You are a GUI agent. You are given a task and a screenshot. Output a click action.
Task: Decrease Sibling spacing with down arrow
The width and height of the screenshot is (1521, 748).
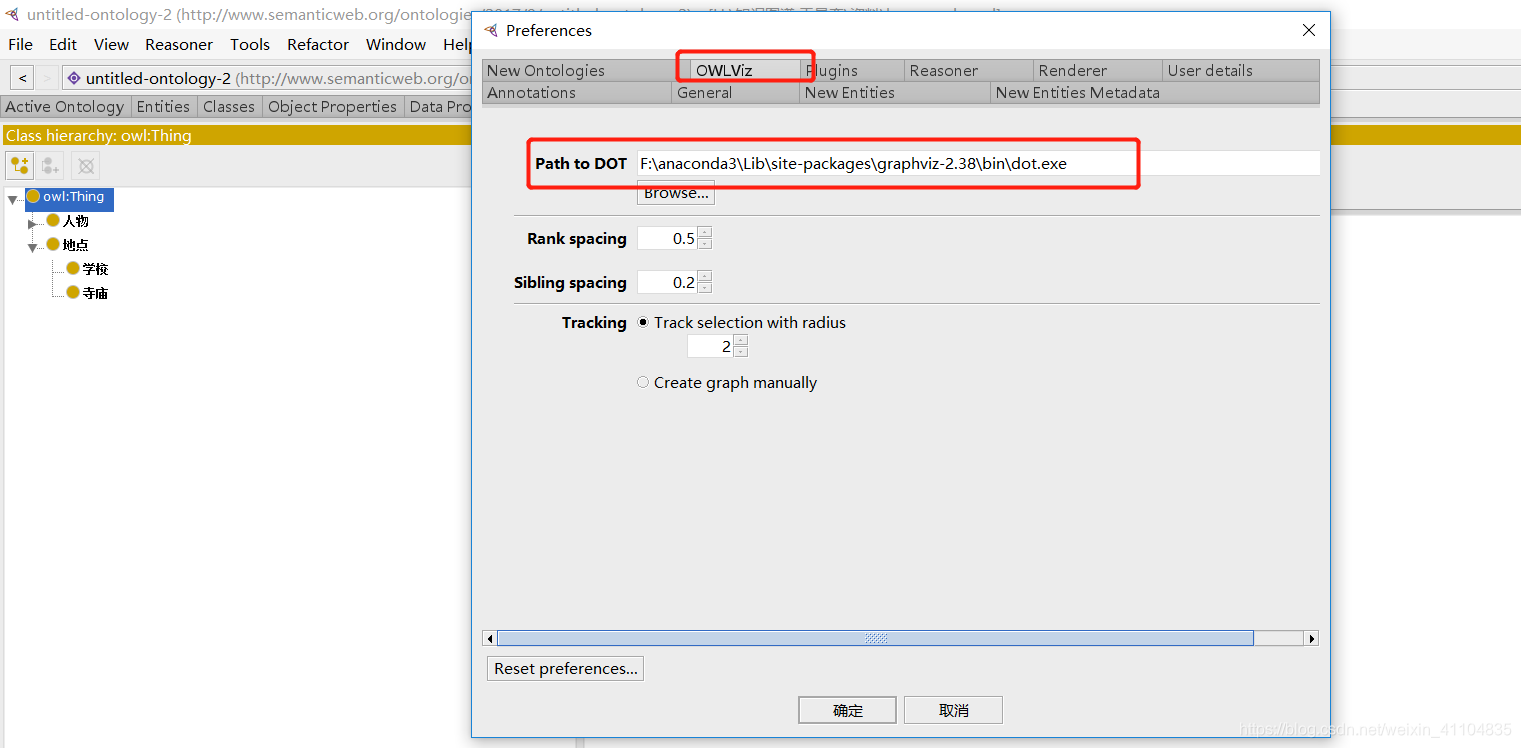(x=705, y=287)
